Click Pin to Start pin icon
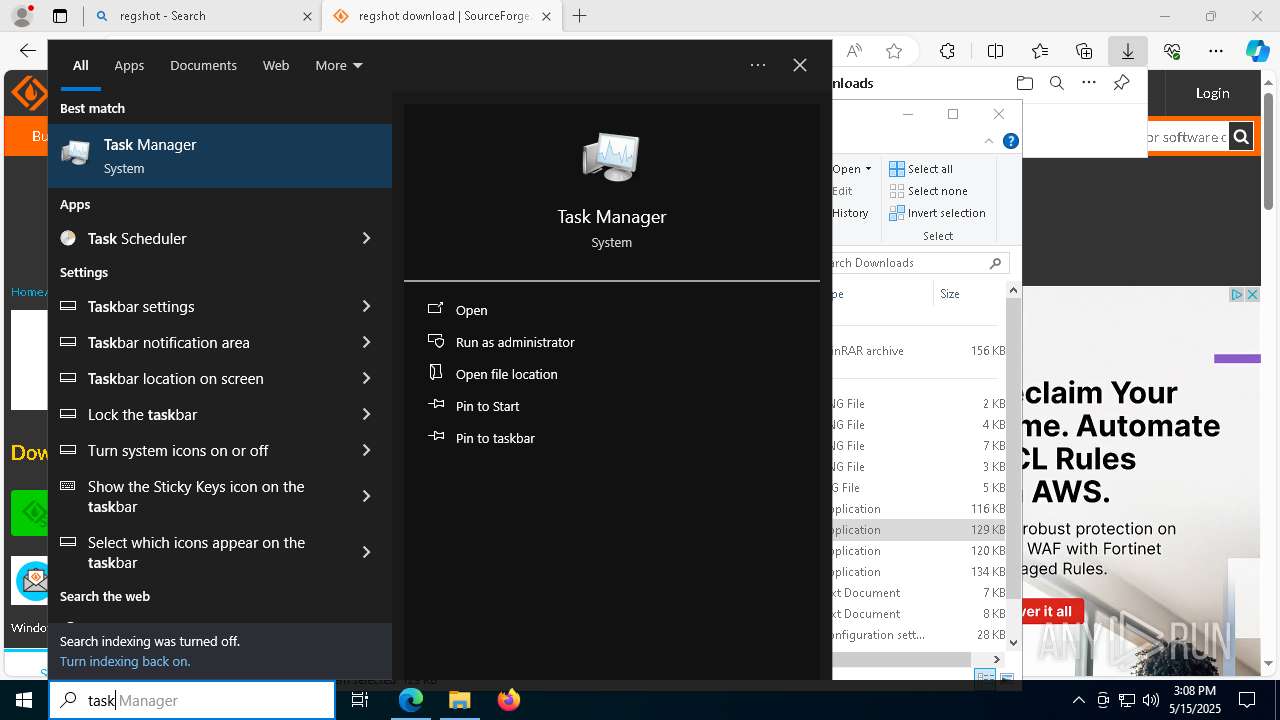1280x720 pixels. [x=435, y=406]
